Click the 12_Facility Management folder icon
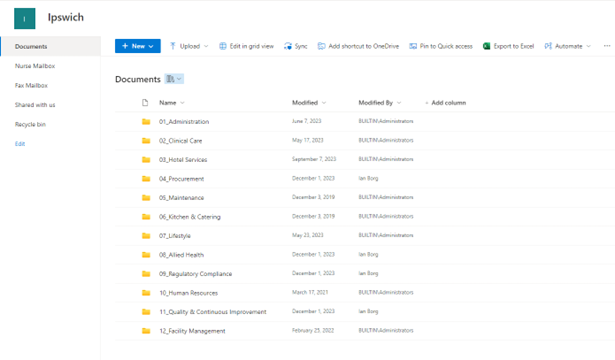This screenshot has width=615, height=360. (146, 331)
